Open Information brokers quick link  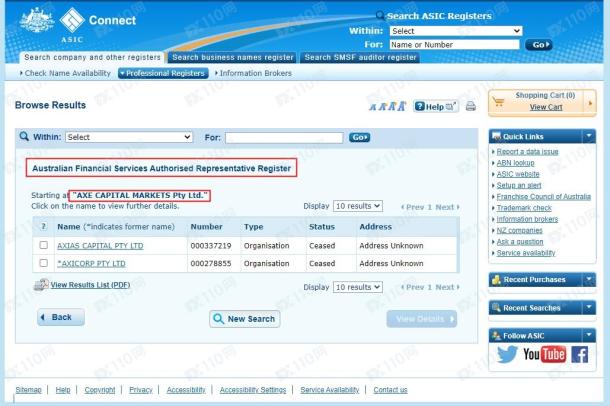click(527, 219)
